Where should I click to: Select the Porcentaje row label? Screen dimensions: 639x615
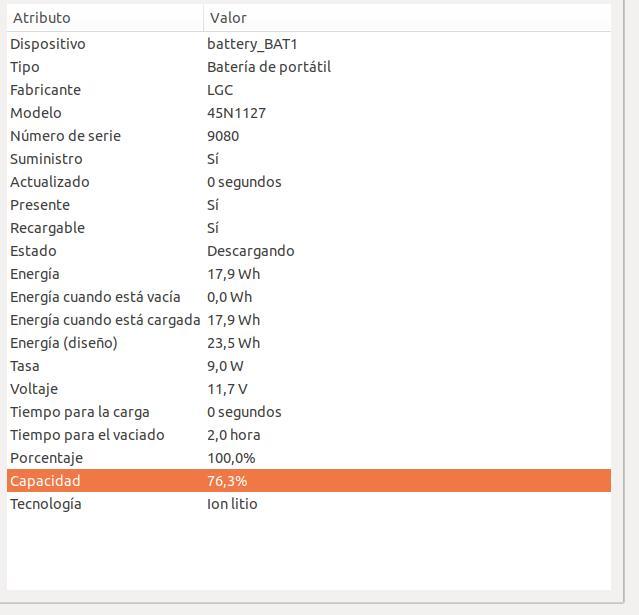pos(46,458)
